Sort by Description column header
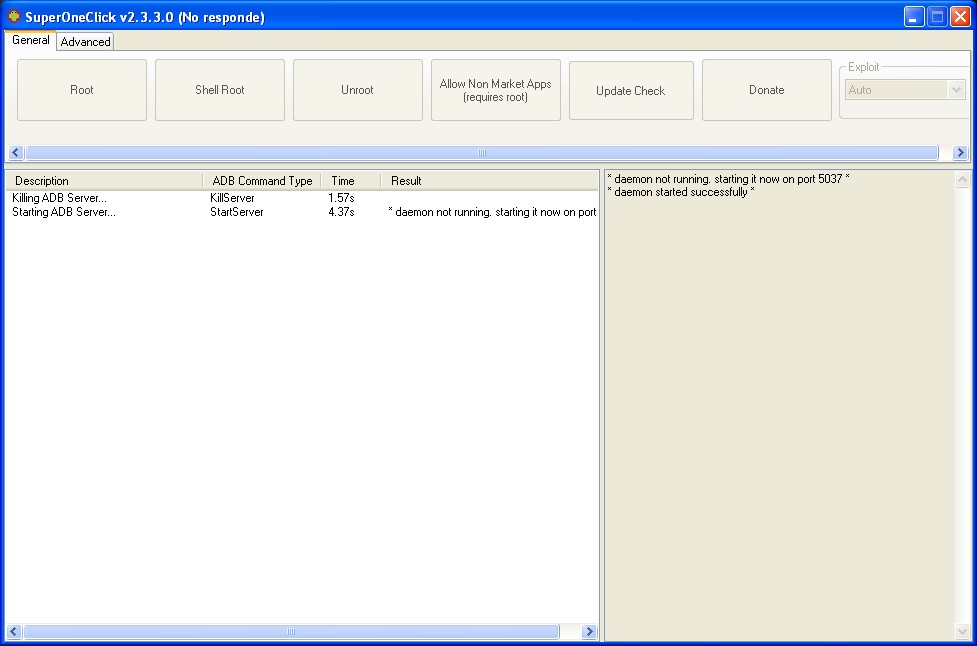The width and height of the screenshot is (977, 646). pos(104,181)
